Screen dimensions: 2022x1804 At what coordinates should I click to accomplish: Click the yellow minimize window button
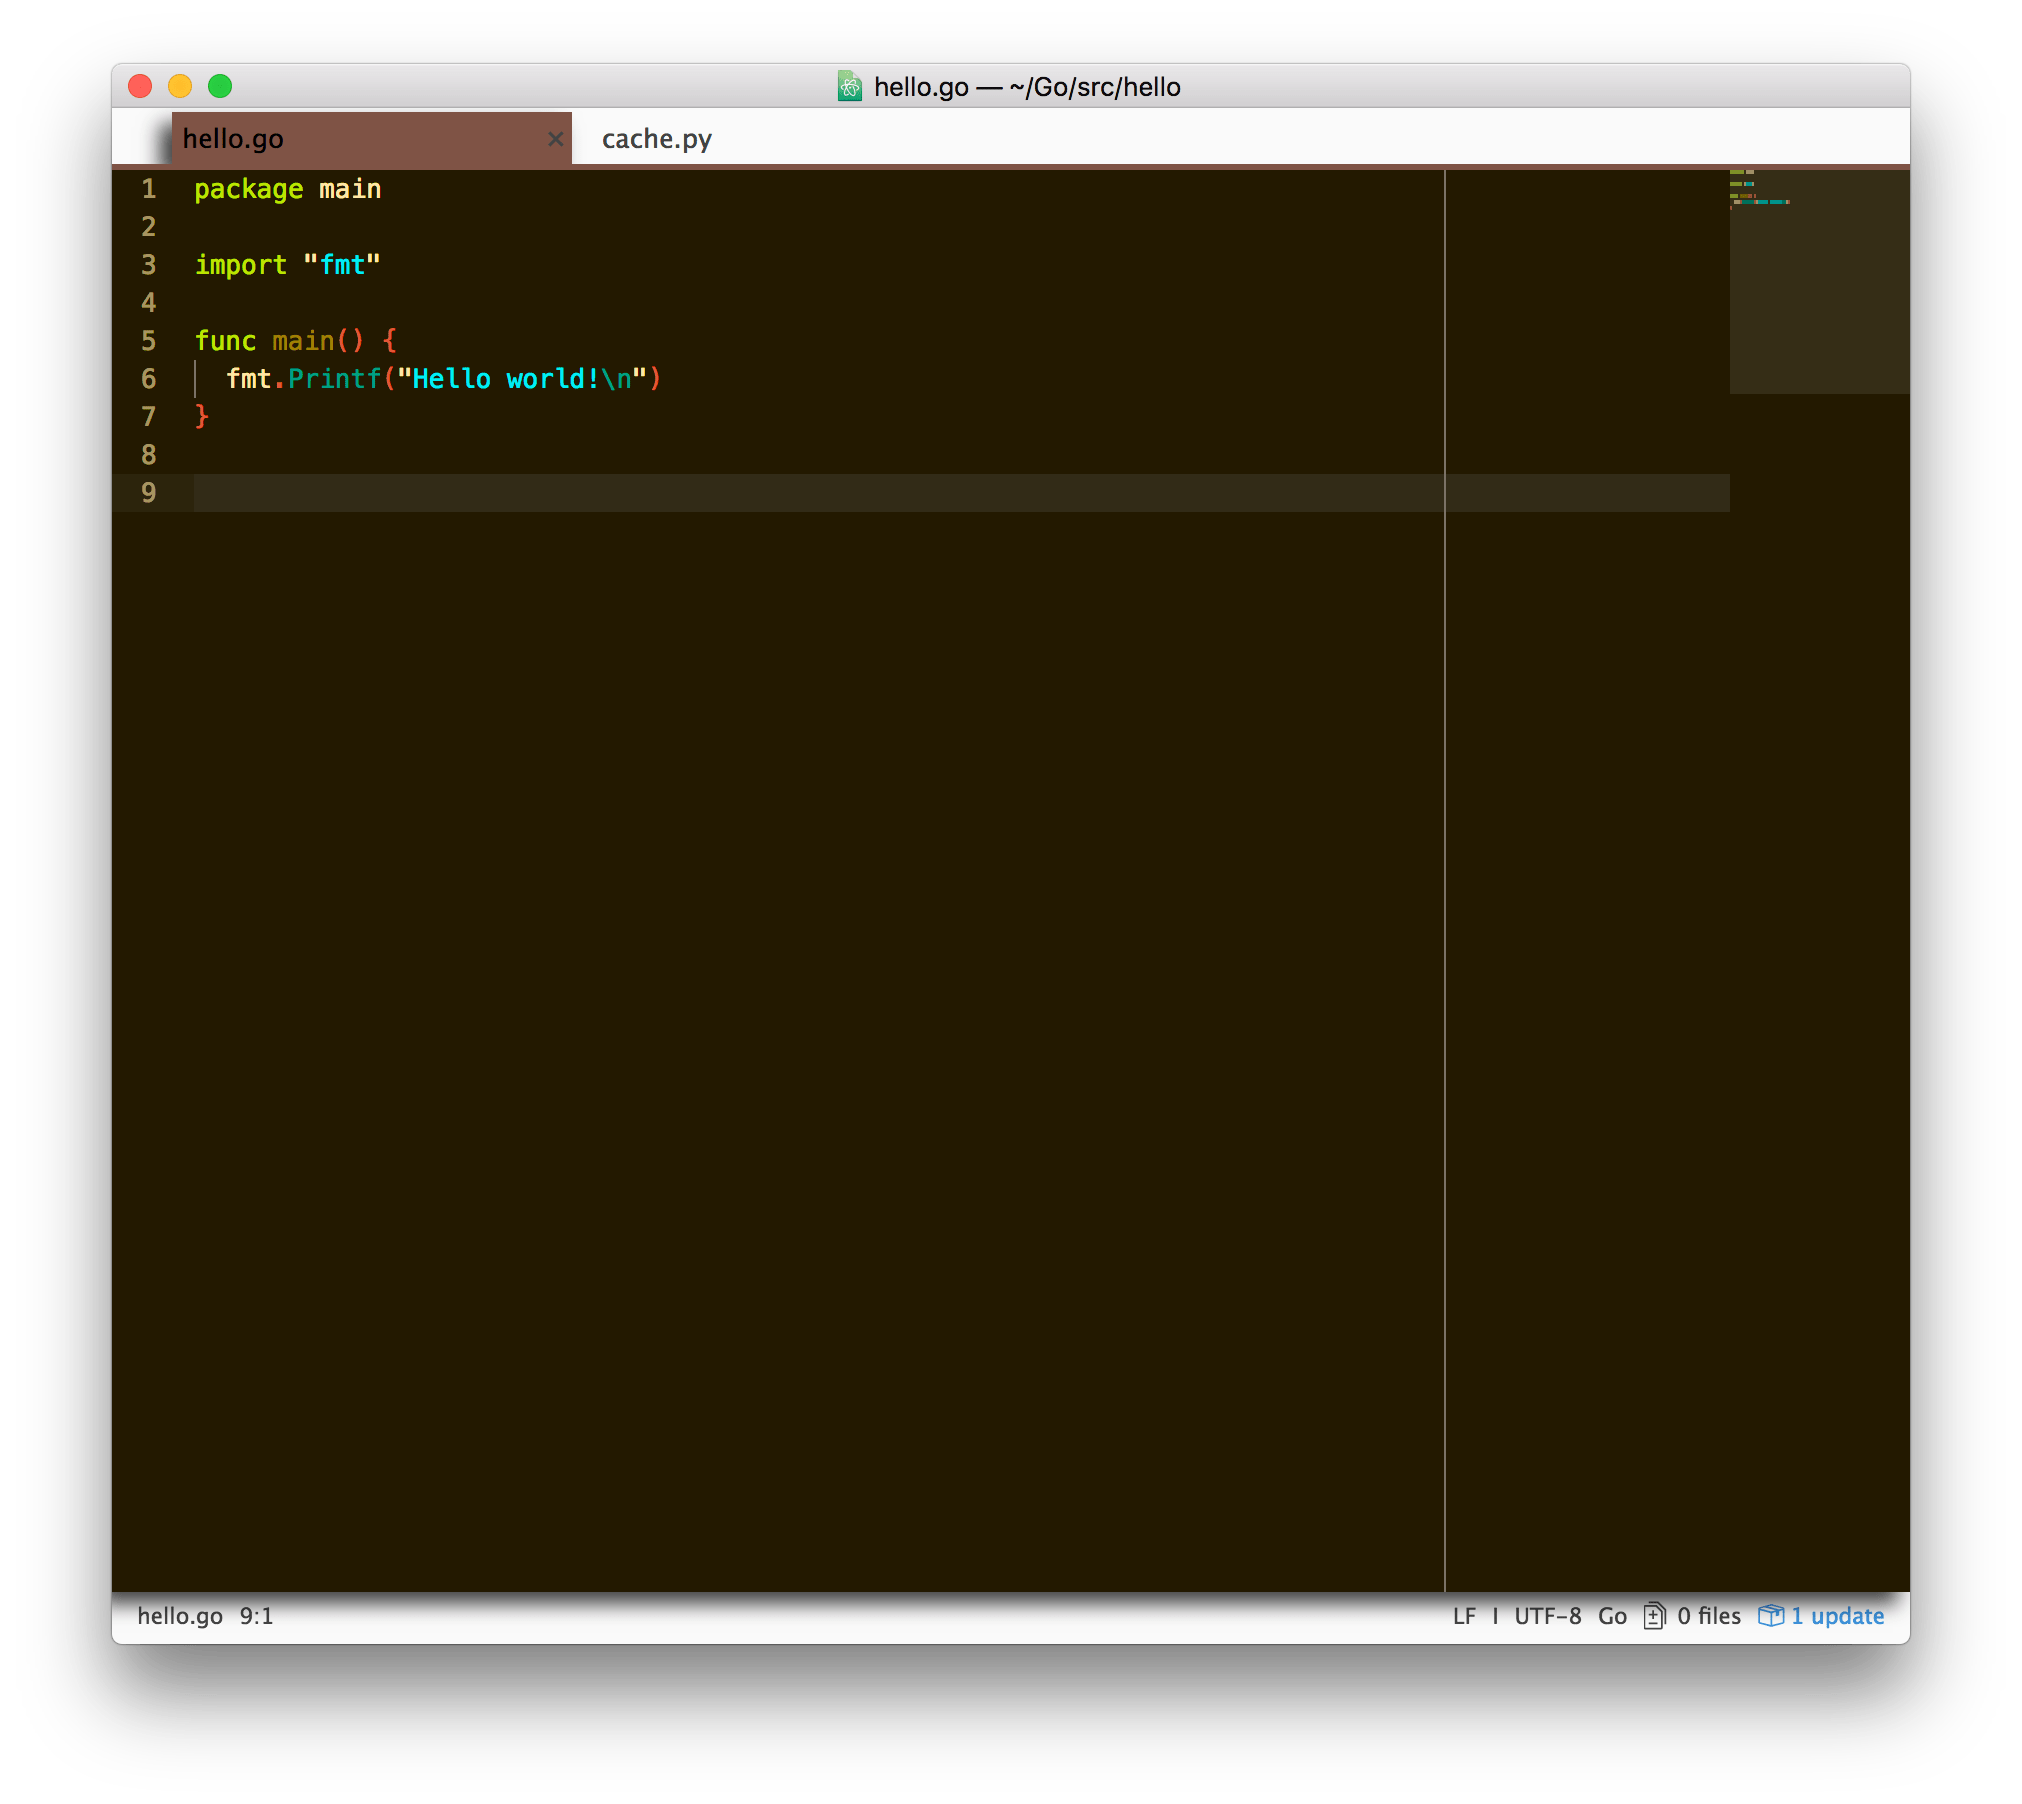click(180, 87)
